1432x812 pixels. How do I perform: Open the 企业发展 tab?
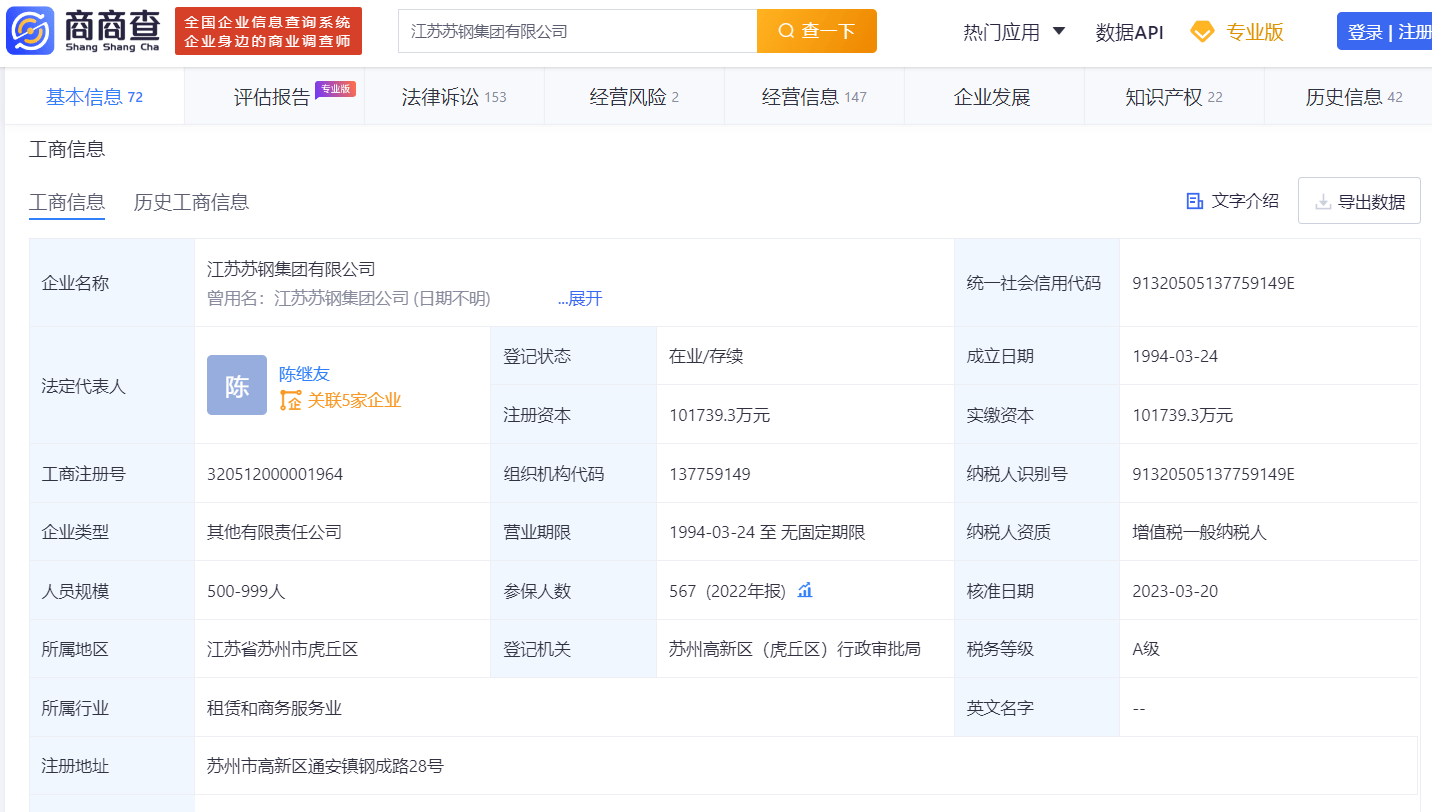(992, 97)
